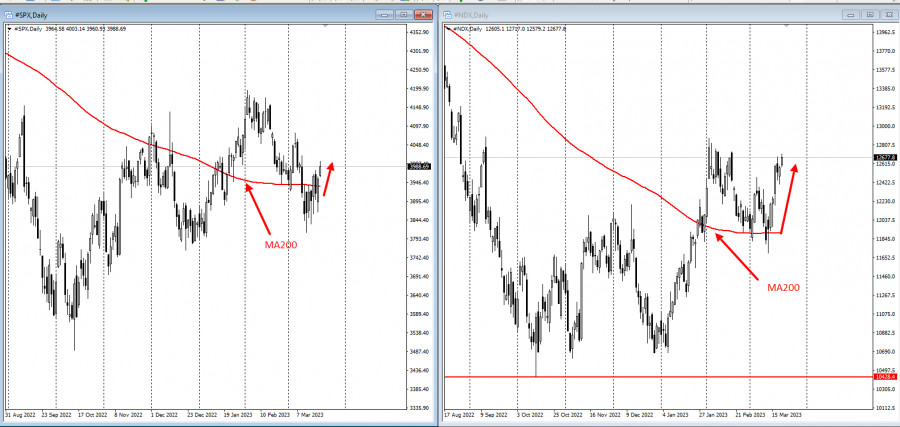Click the 31 Aug 2022 date on SPX axis

pyautogui.click(x=18, y=414)
